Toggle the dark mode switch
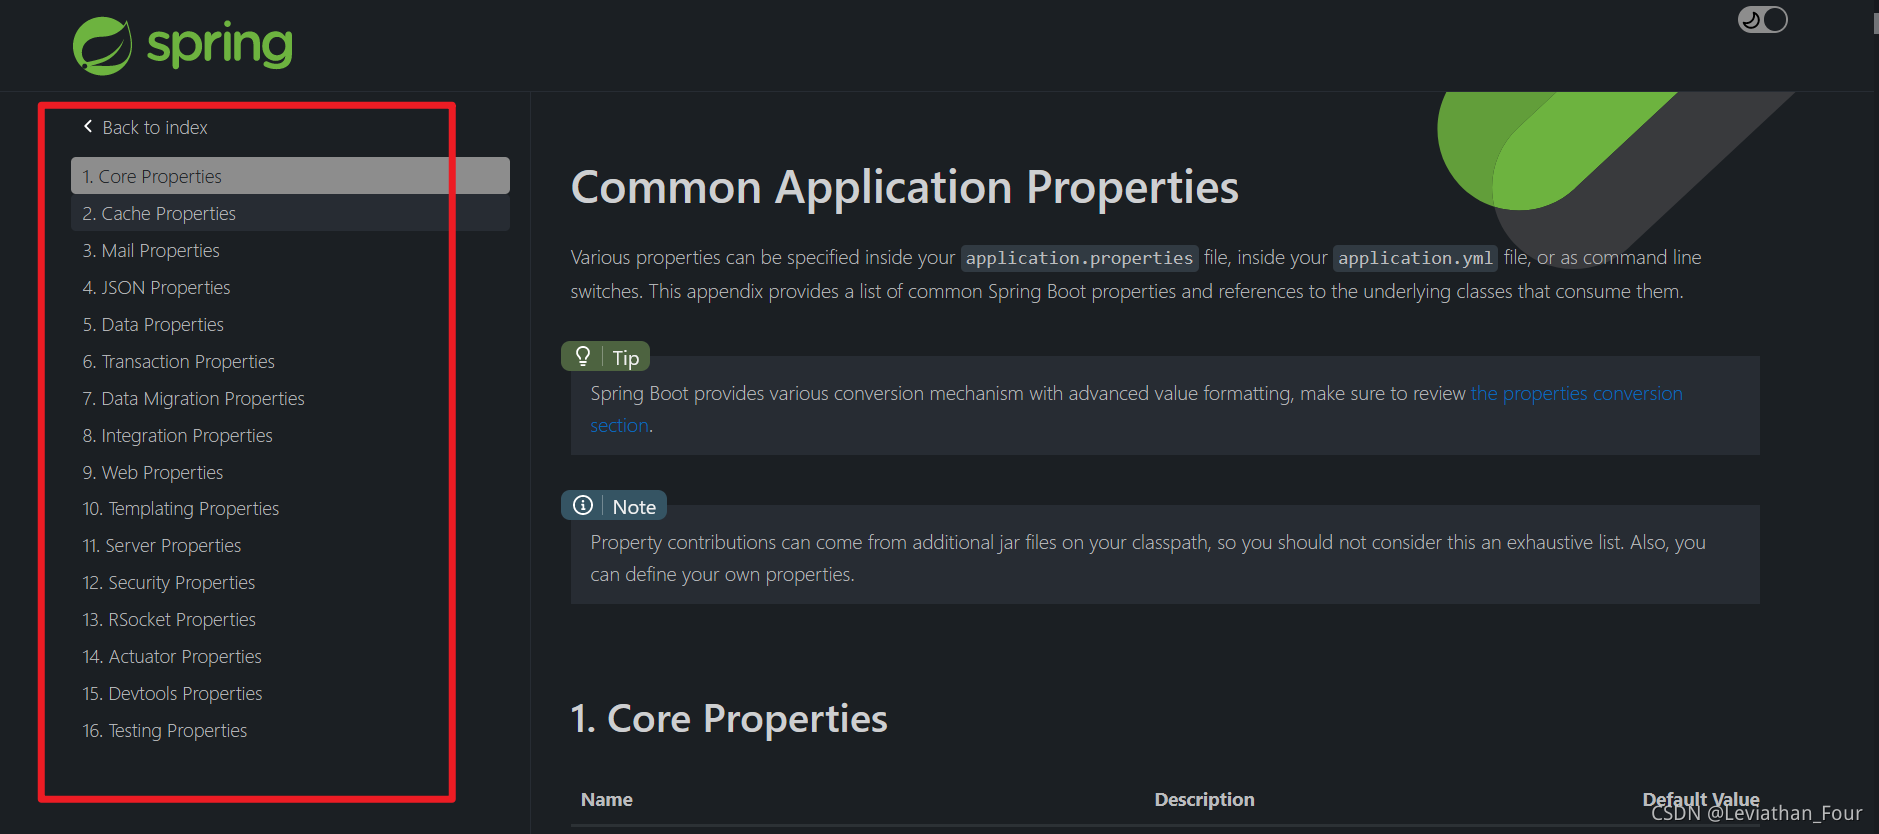This screenshot has height=834, width=1879. pyautogui.click(x=1763, y=20)
